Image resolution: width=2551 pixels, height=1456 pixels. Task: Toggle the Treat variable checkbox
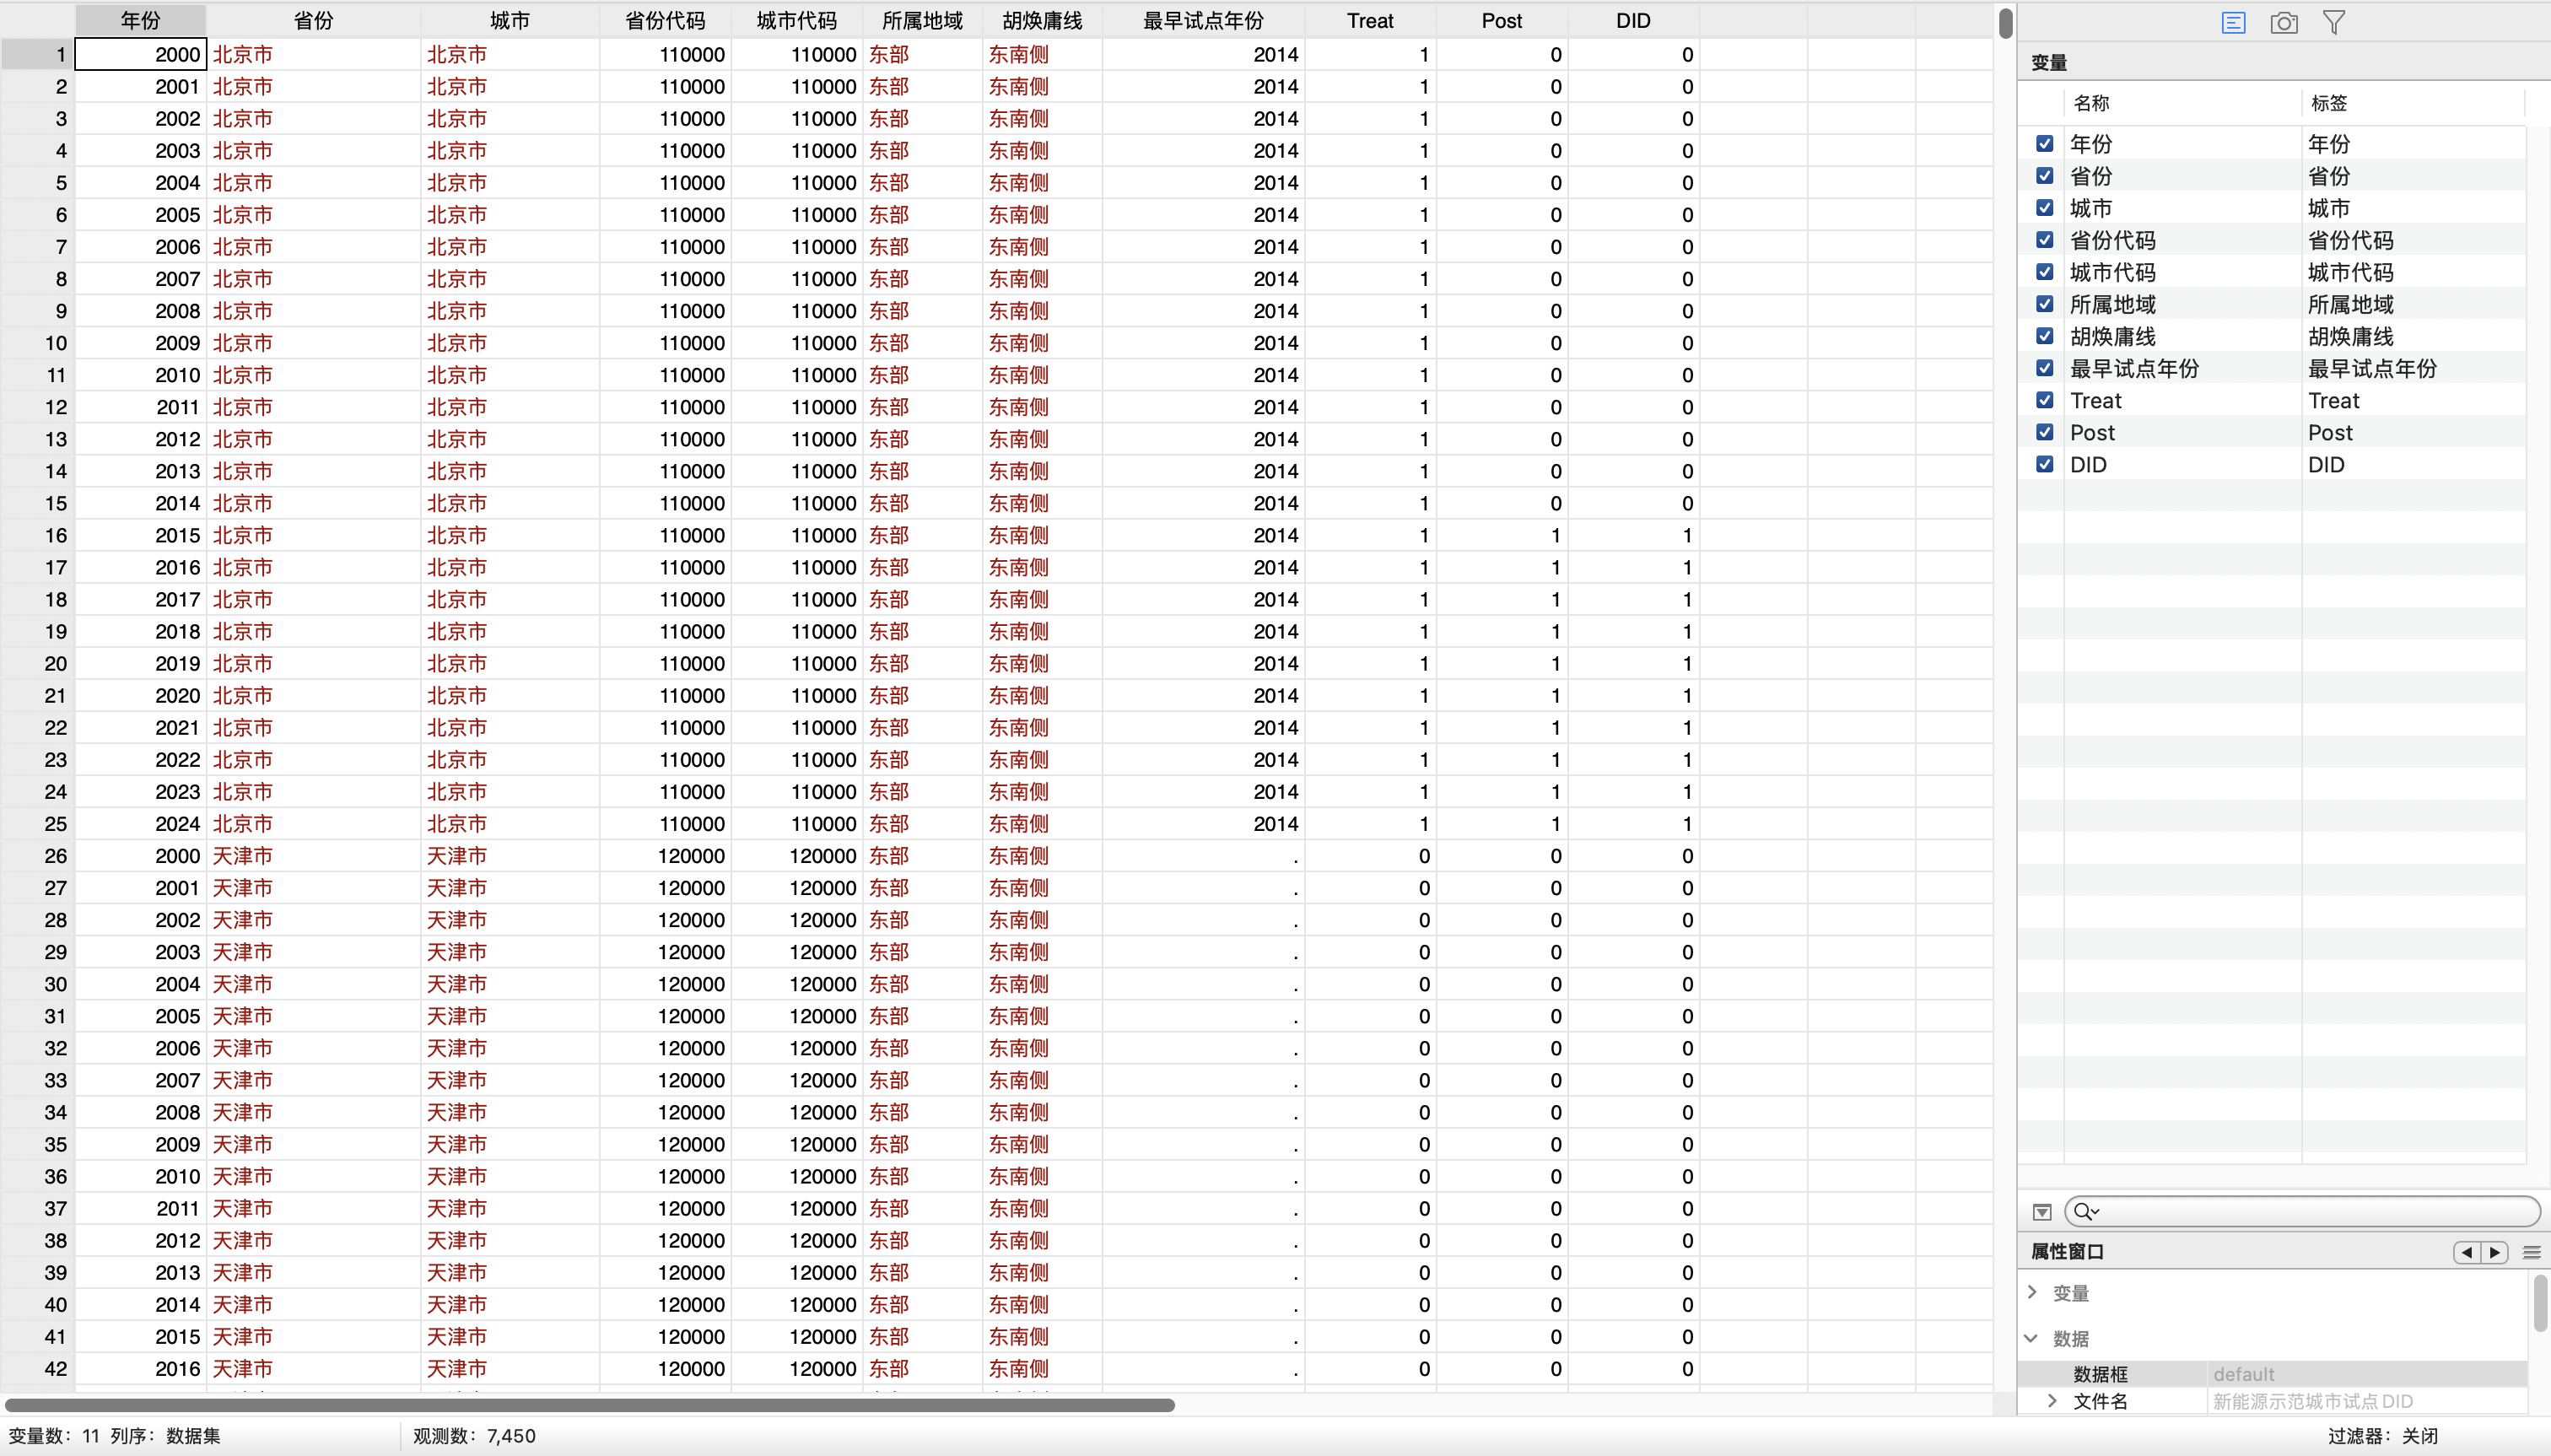(2045, 400)
